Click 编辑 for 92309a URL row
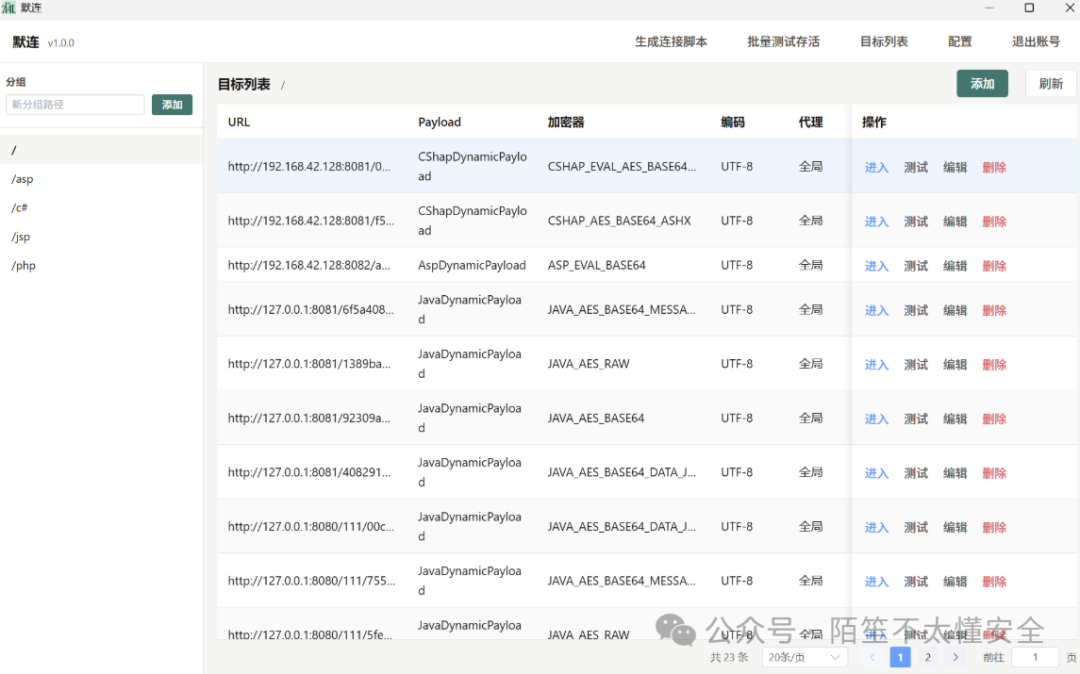This screenshot has width=1080, height=674. [x=955, y=419]
